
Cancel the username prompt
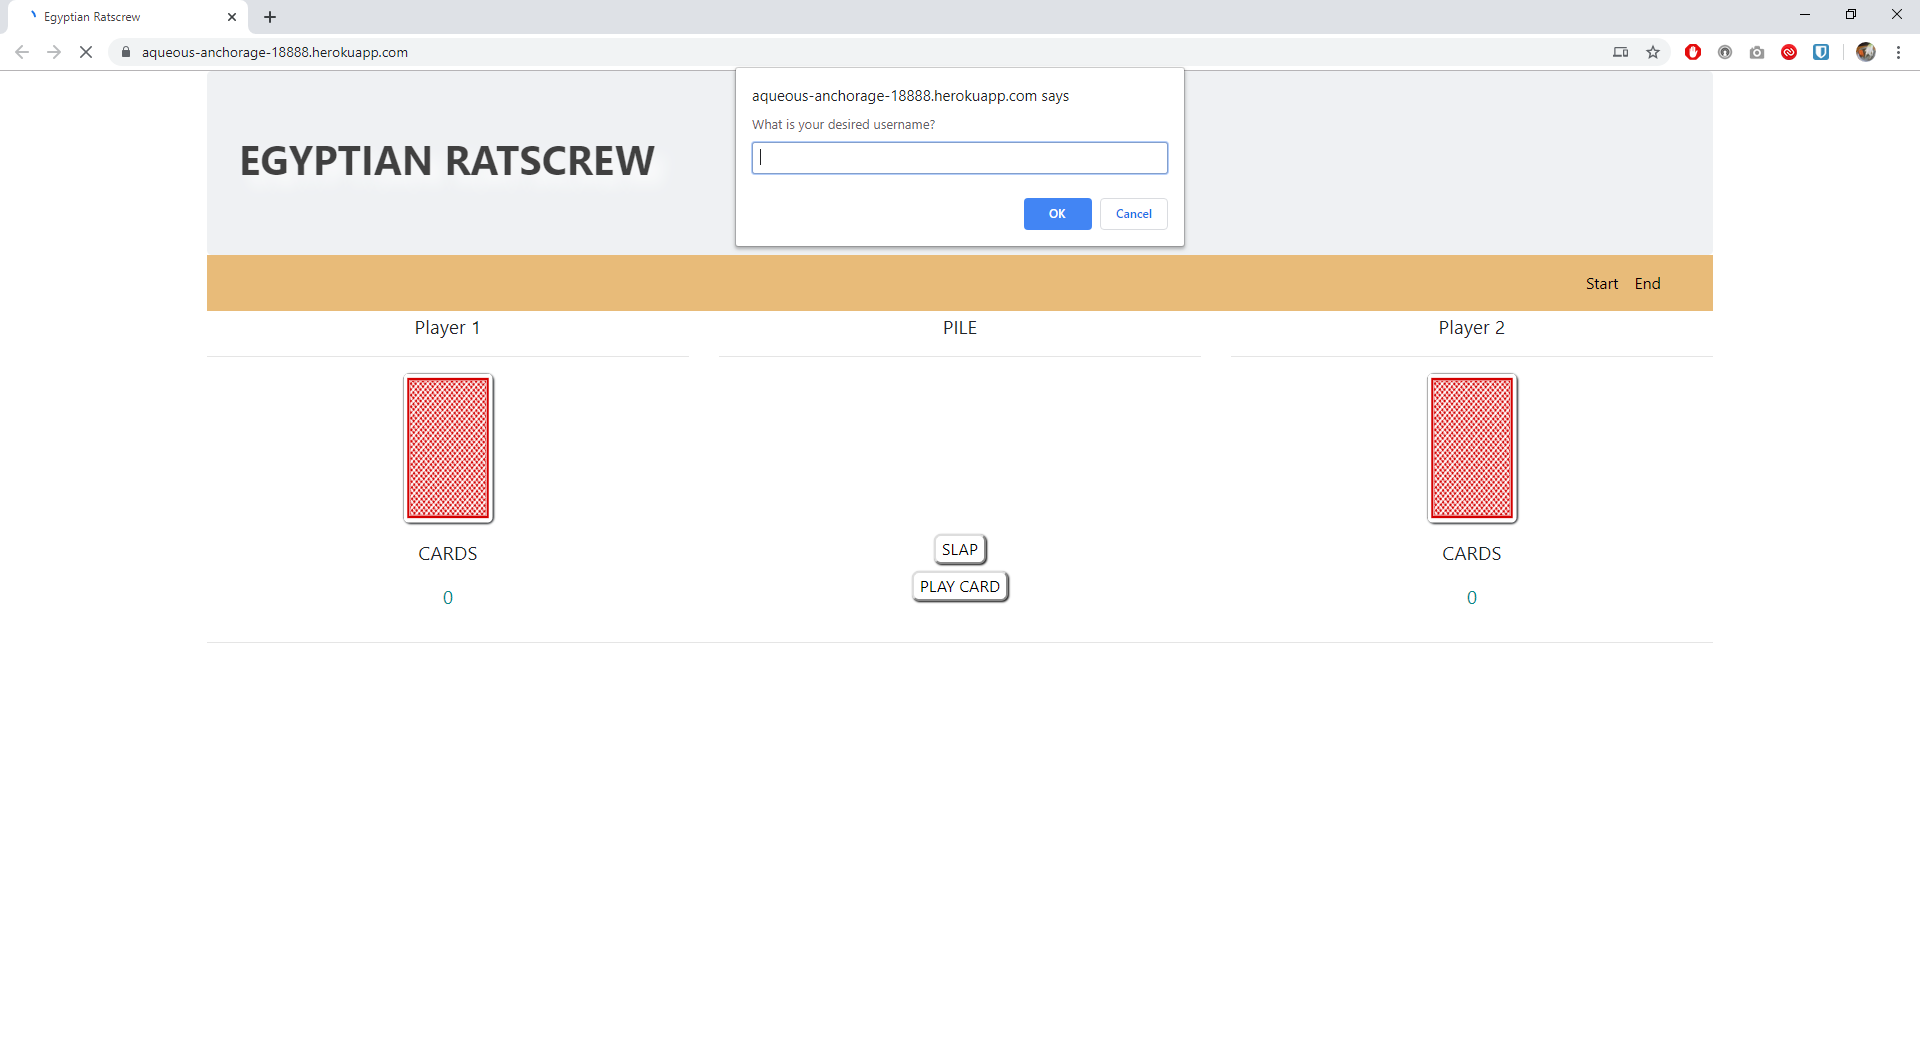(1133, 214)
